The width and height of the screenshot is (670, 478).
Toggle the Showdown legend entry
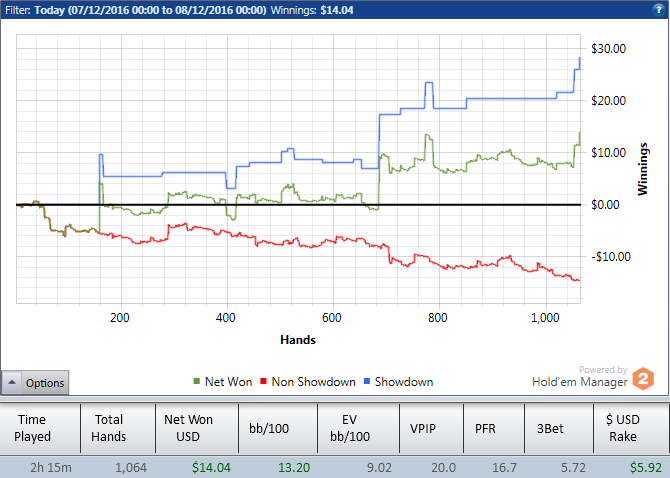(398, 381)
